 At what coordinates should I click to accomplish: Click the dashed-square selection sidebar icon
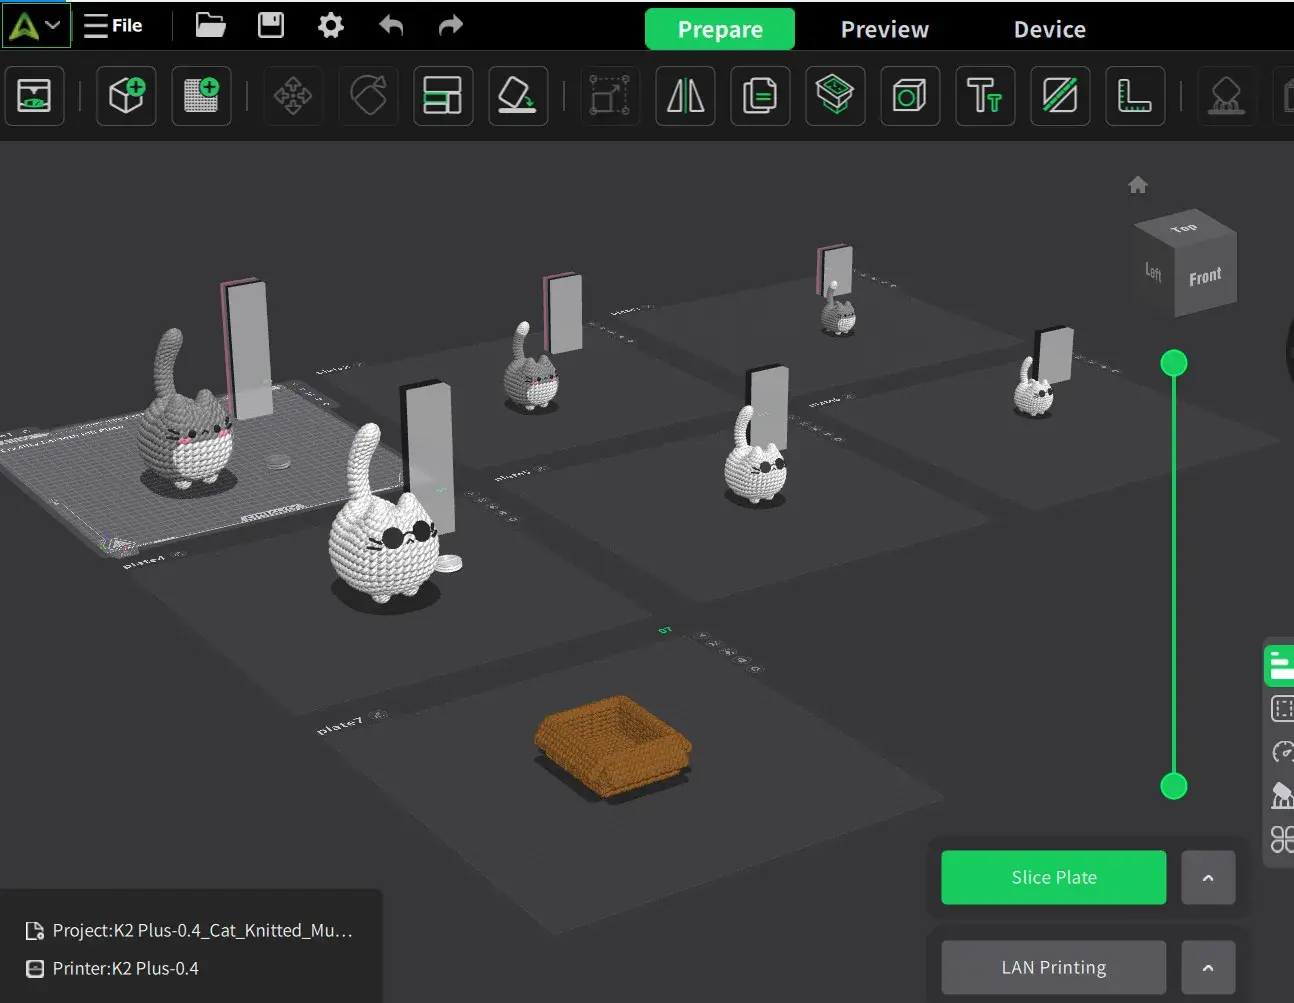coord(1282,709)
